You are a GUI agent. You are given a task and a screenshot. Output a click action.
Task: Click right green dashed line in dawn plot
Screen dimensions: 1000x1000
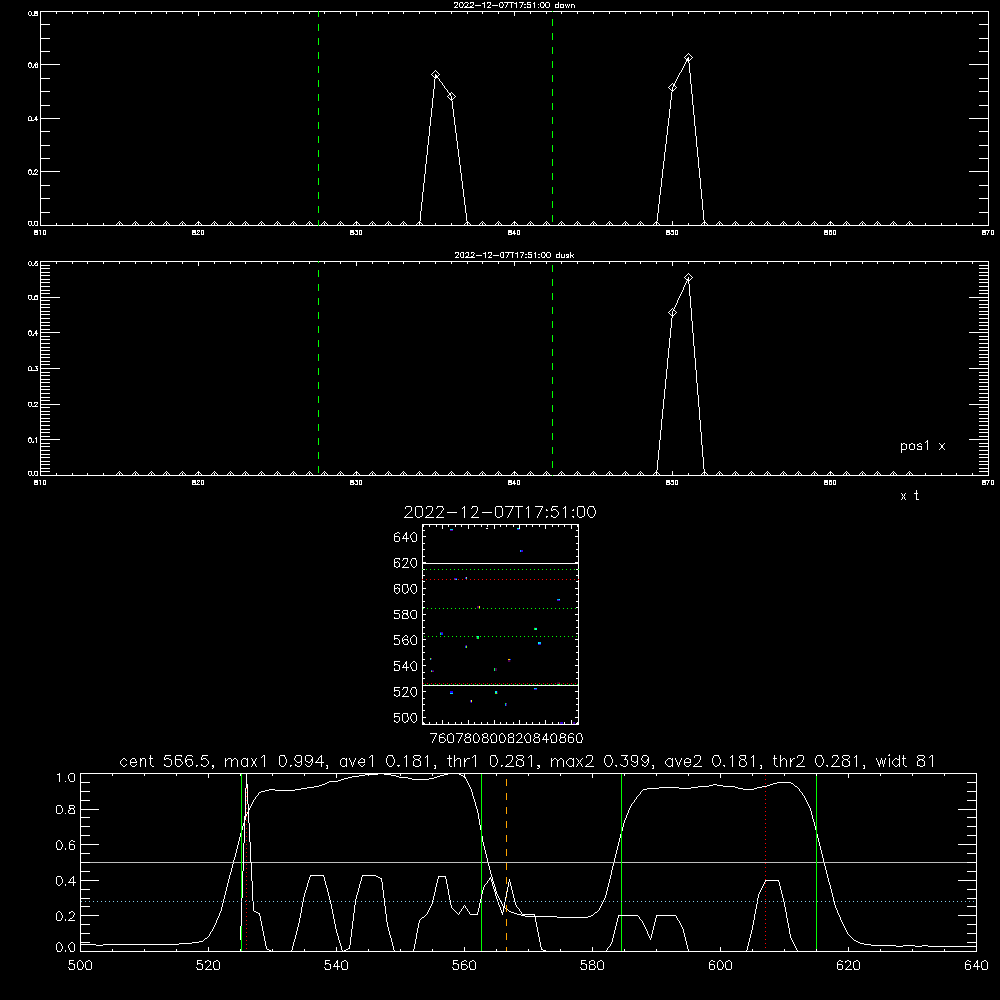click(x=552, y=118)
